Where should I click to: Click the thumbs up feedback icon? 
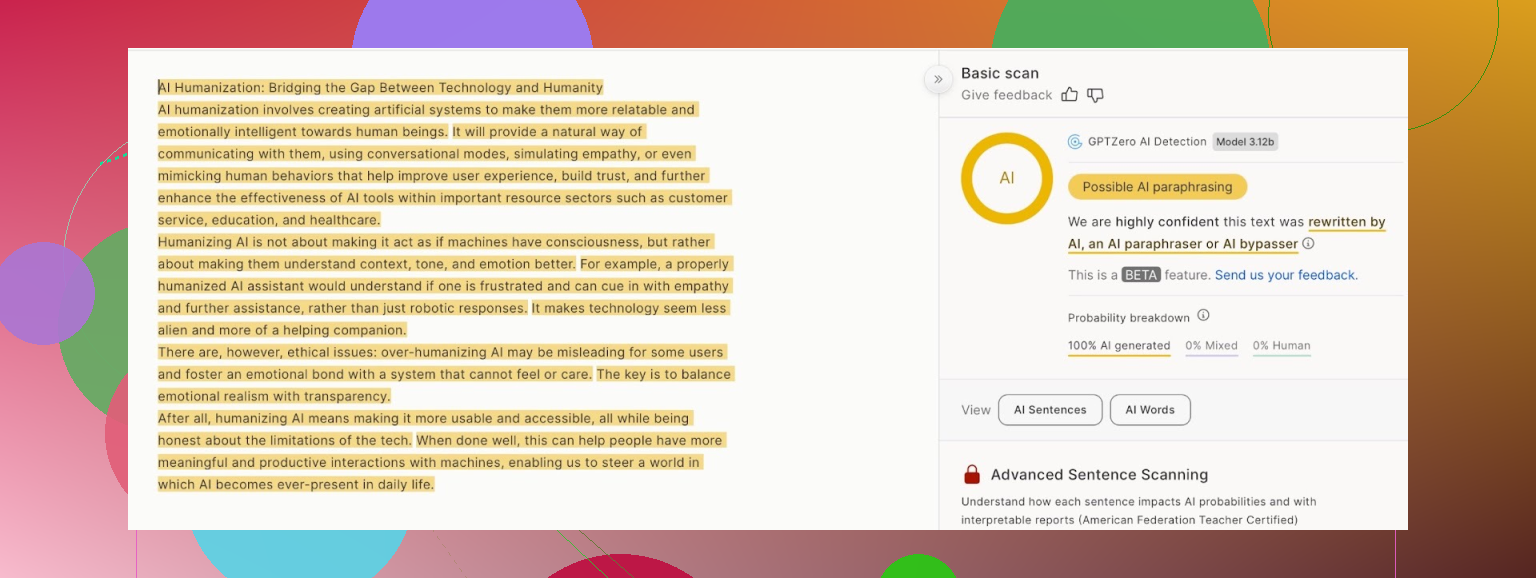pyautogui.click(x=1069, y=95)
